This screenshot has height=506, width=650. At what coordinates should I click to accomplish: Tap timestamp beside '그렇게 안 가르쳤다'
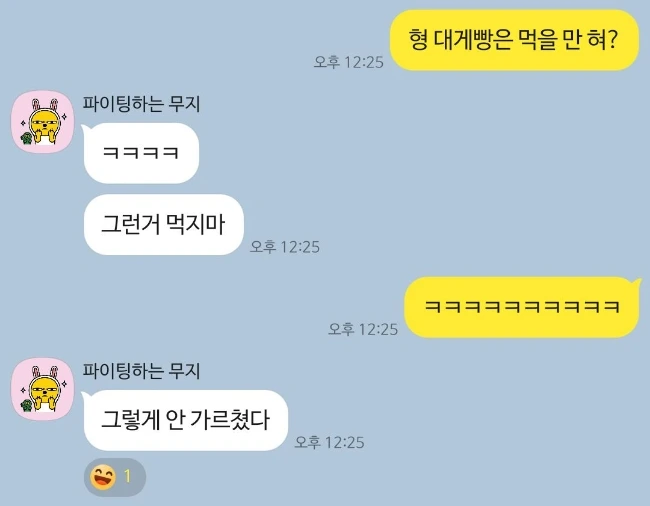330,442
